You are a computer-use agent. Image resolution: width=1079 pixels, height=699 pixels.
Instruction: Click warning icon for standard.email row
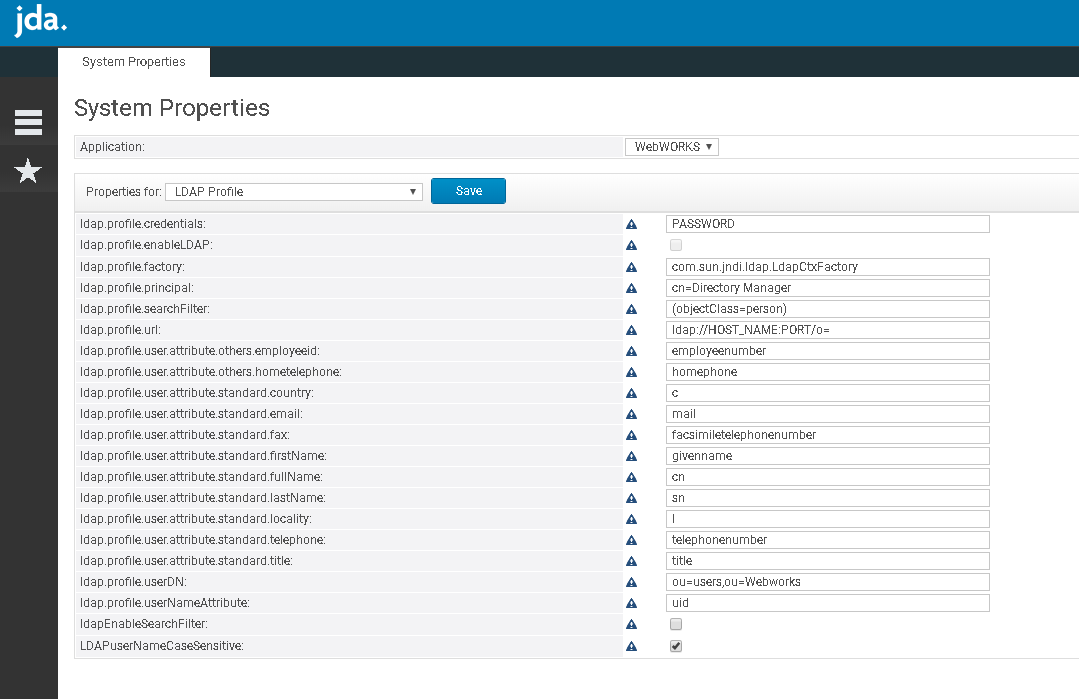pyautogui.click(x=631, y=414)
